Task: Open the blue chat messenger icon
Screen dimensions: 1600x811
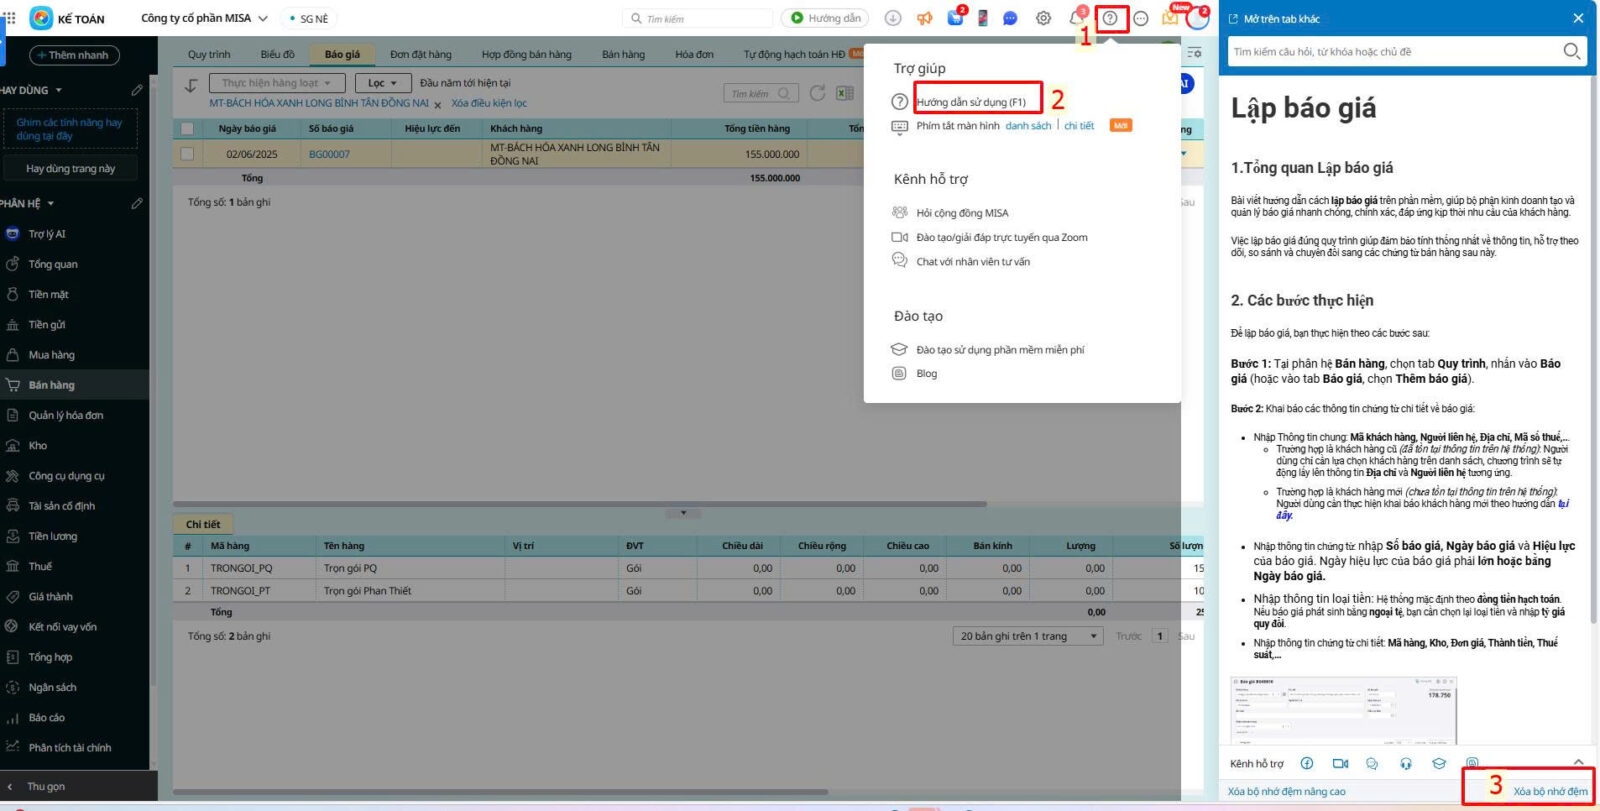Action: point(1010,18)
